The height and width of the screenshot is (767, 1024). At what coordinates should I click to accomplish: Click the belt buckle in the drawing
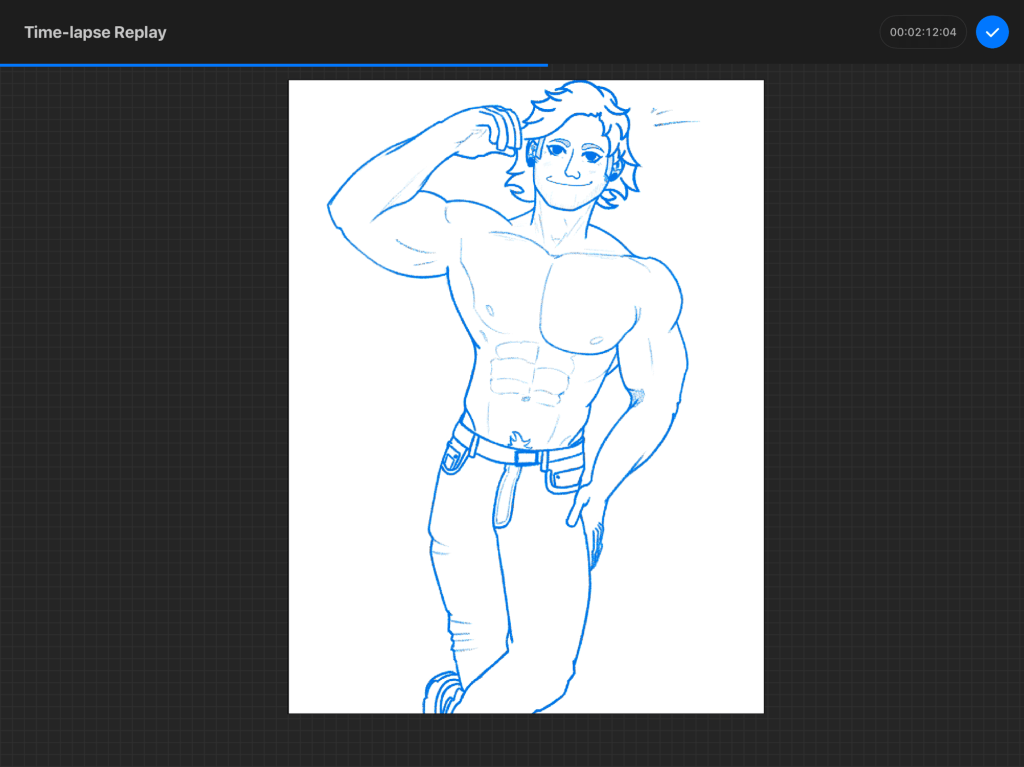pos(526,458)
